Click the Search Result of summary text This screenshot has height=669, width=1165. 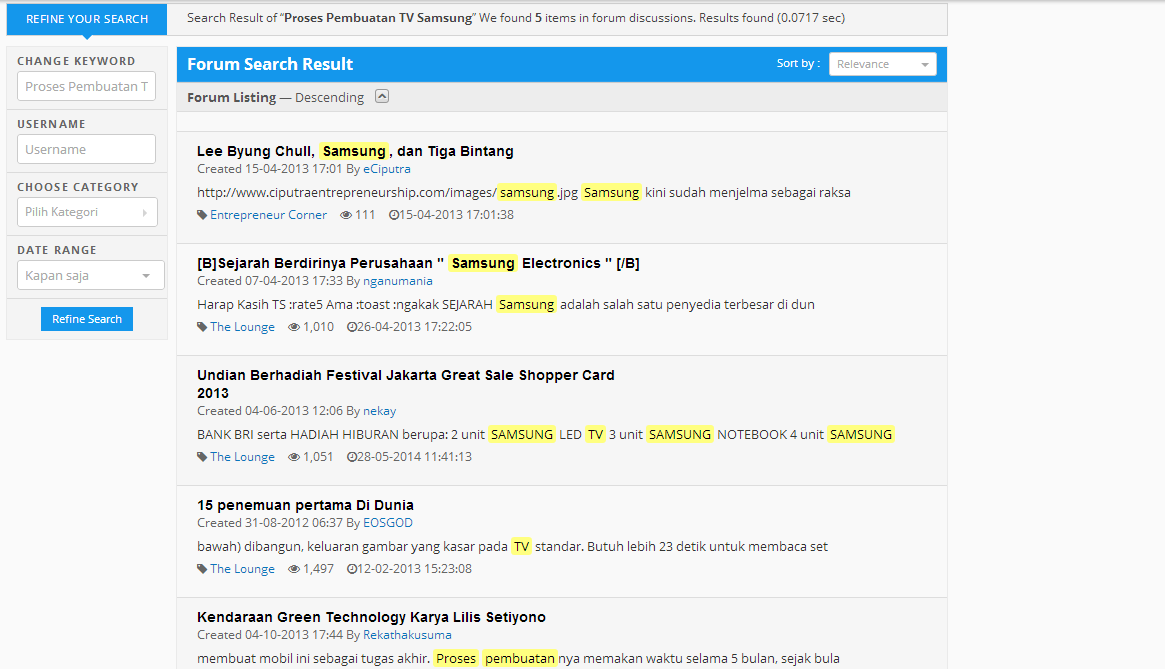click(516, 18)
